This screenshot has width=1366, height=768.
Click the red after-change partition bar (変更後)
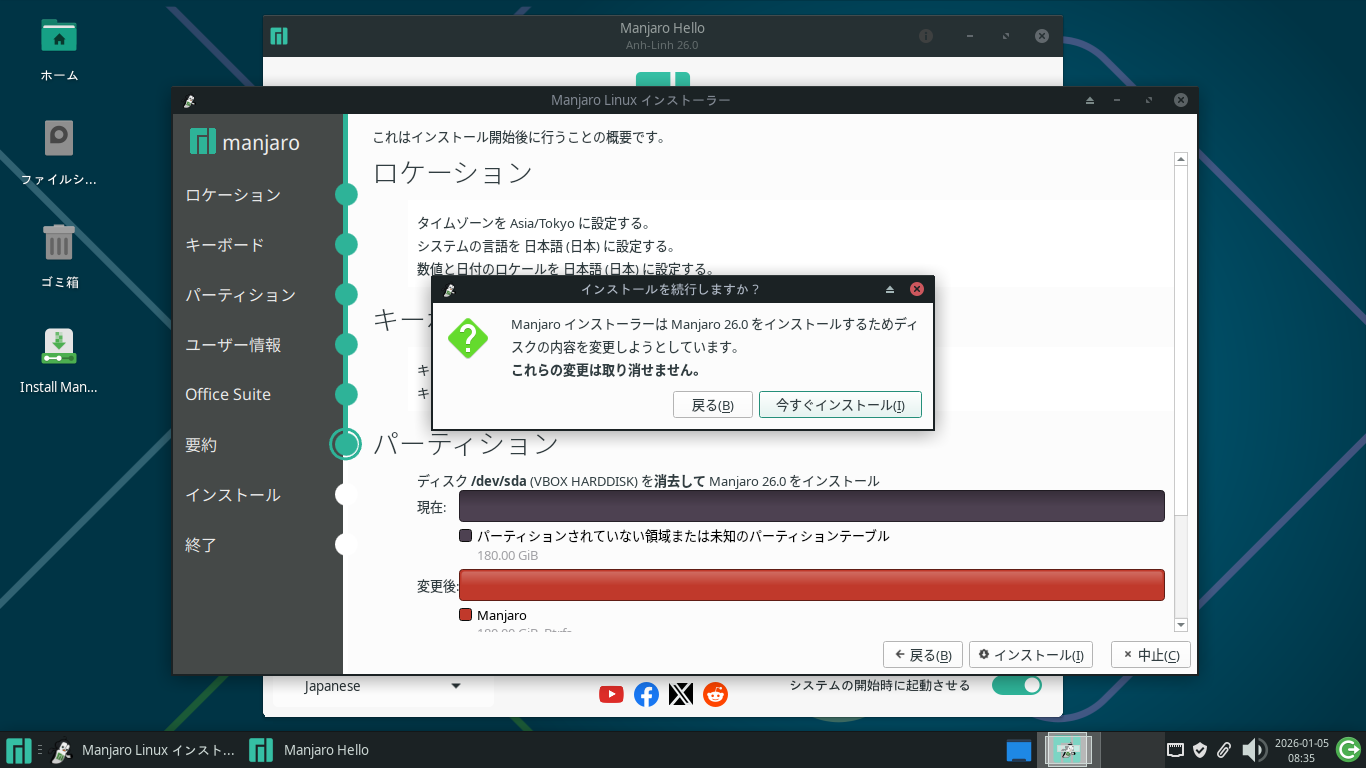[x=812, y=585]
